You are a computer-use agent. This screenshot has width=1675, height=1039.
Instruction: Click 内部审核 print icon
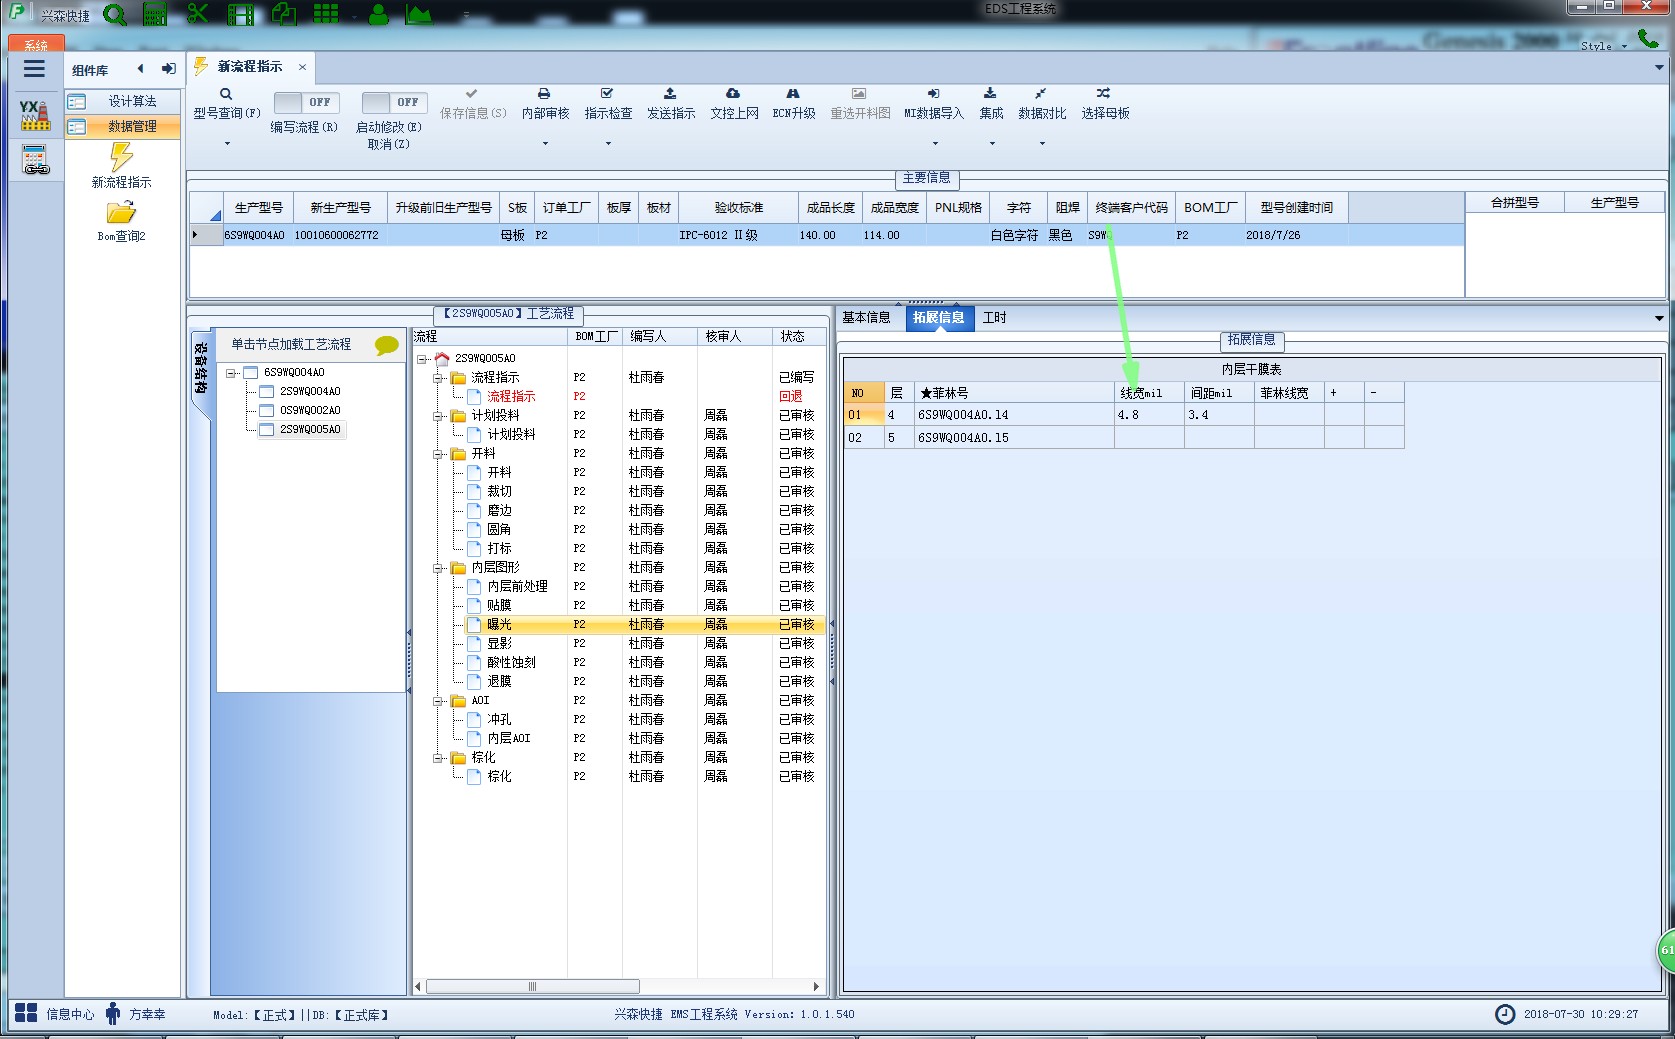tap(545, 103)
